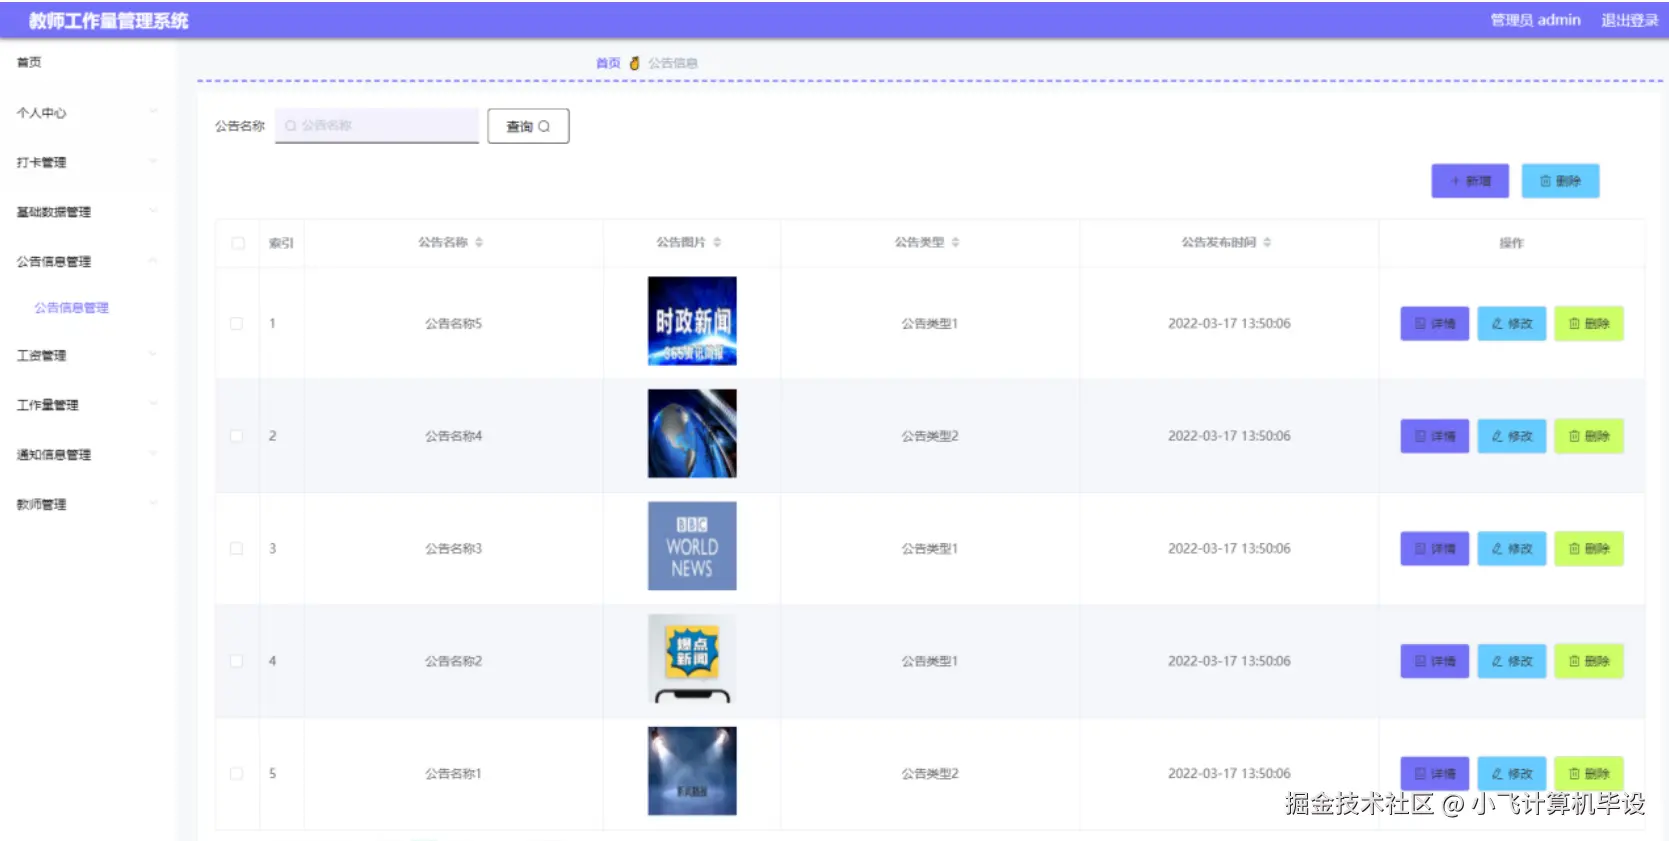Click the 首页 breadcrumb link
This screenshot has height=841, width=1669.
(608, 63)
